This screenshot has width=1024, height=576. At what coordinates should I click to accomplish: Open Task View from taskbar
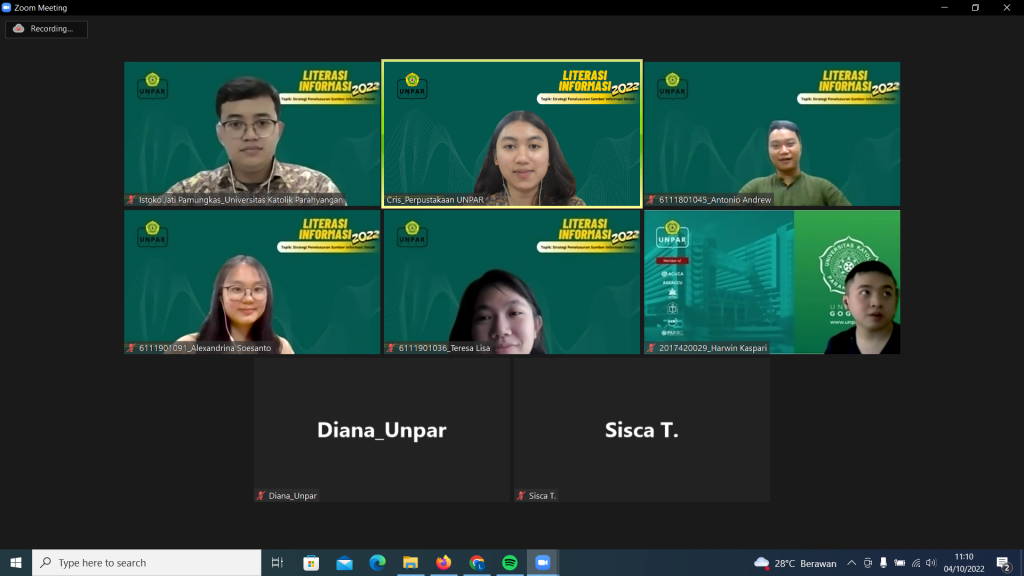[278, 563]
